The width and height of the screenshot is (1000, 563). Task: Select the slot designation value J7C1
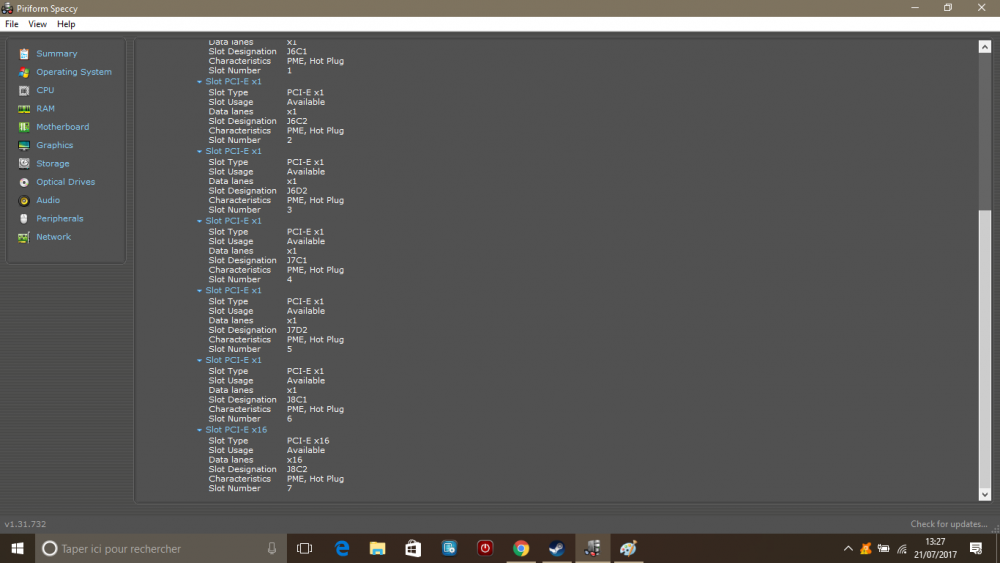pos(297,260)
